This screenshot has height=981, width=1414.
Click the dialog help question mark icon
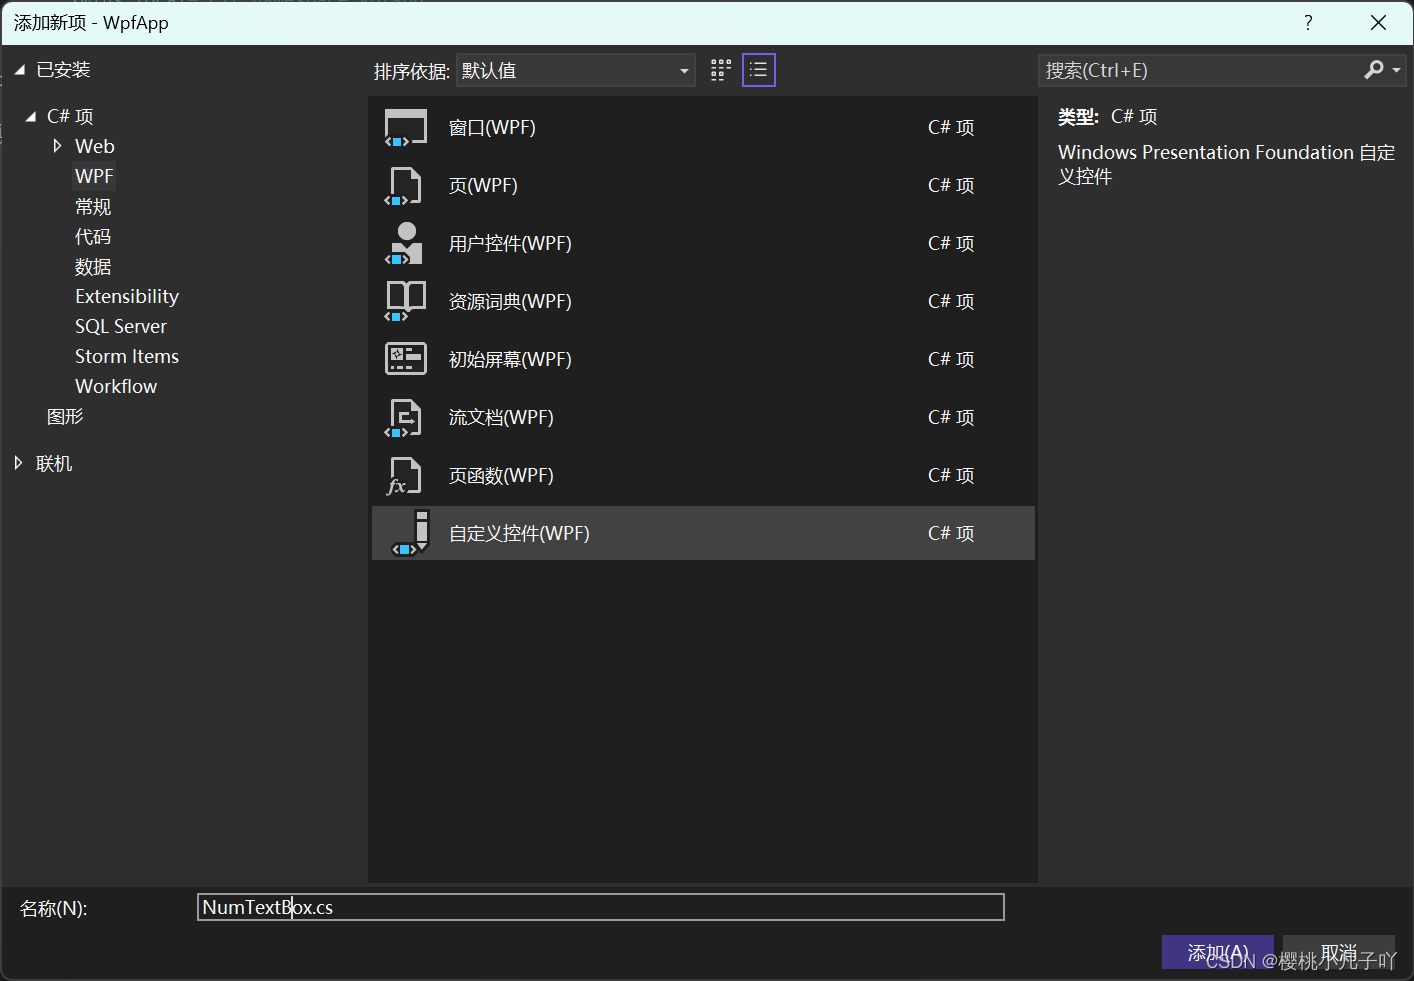[x=1308, y=22]
